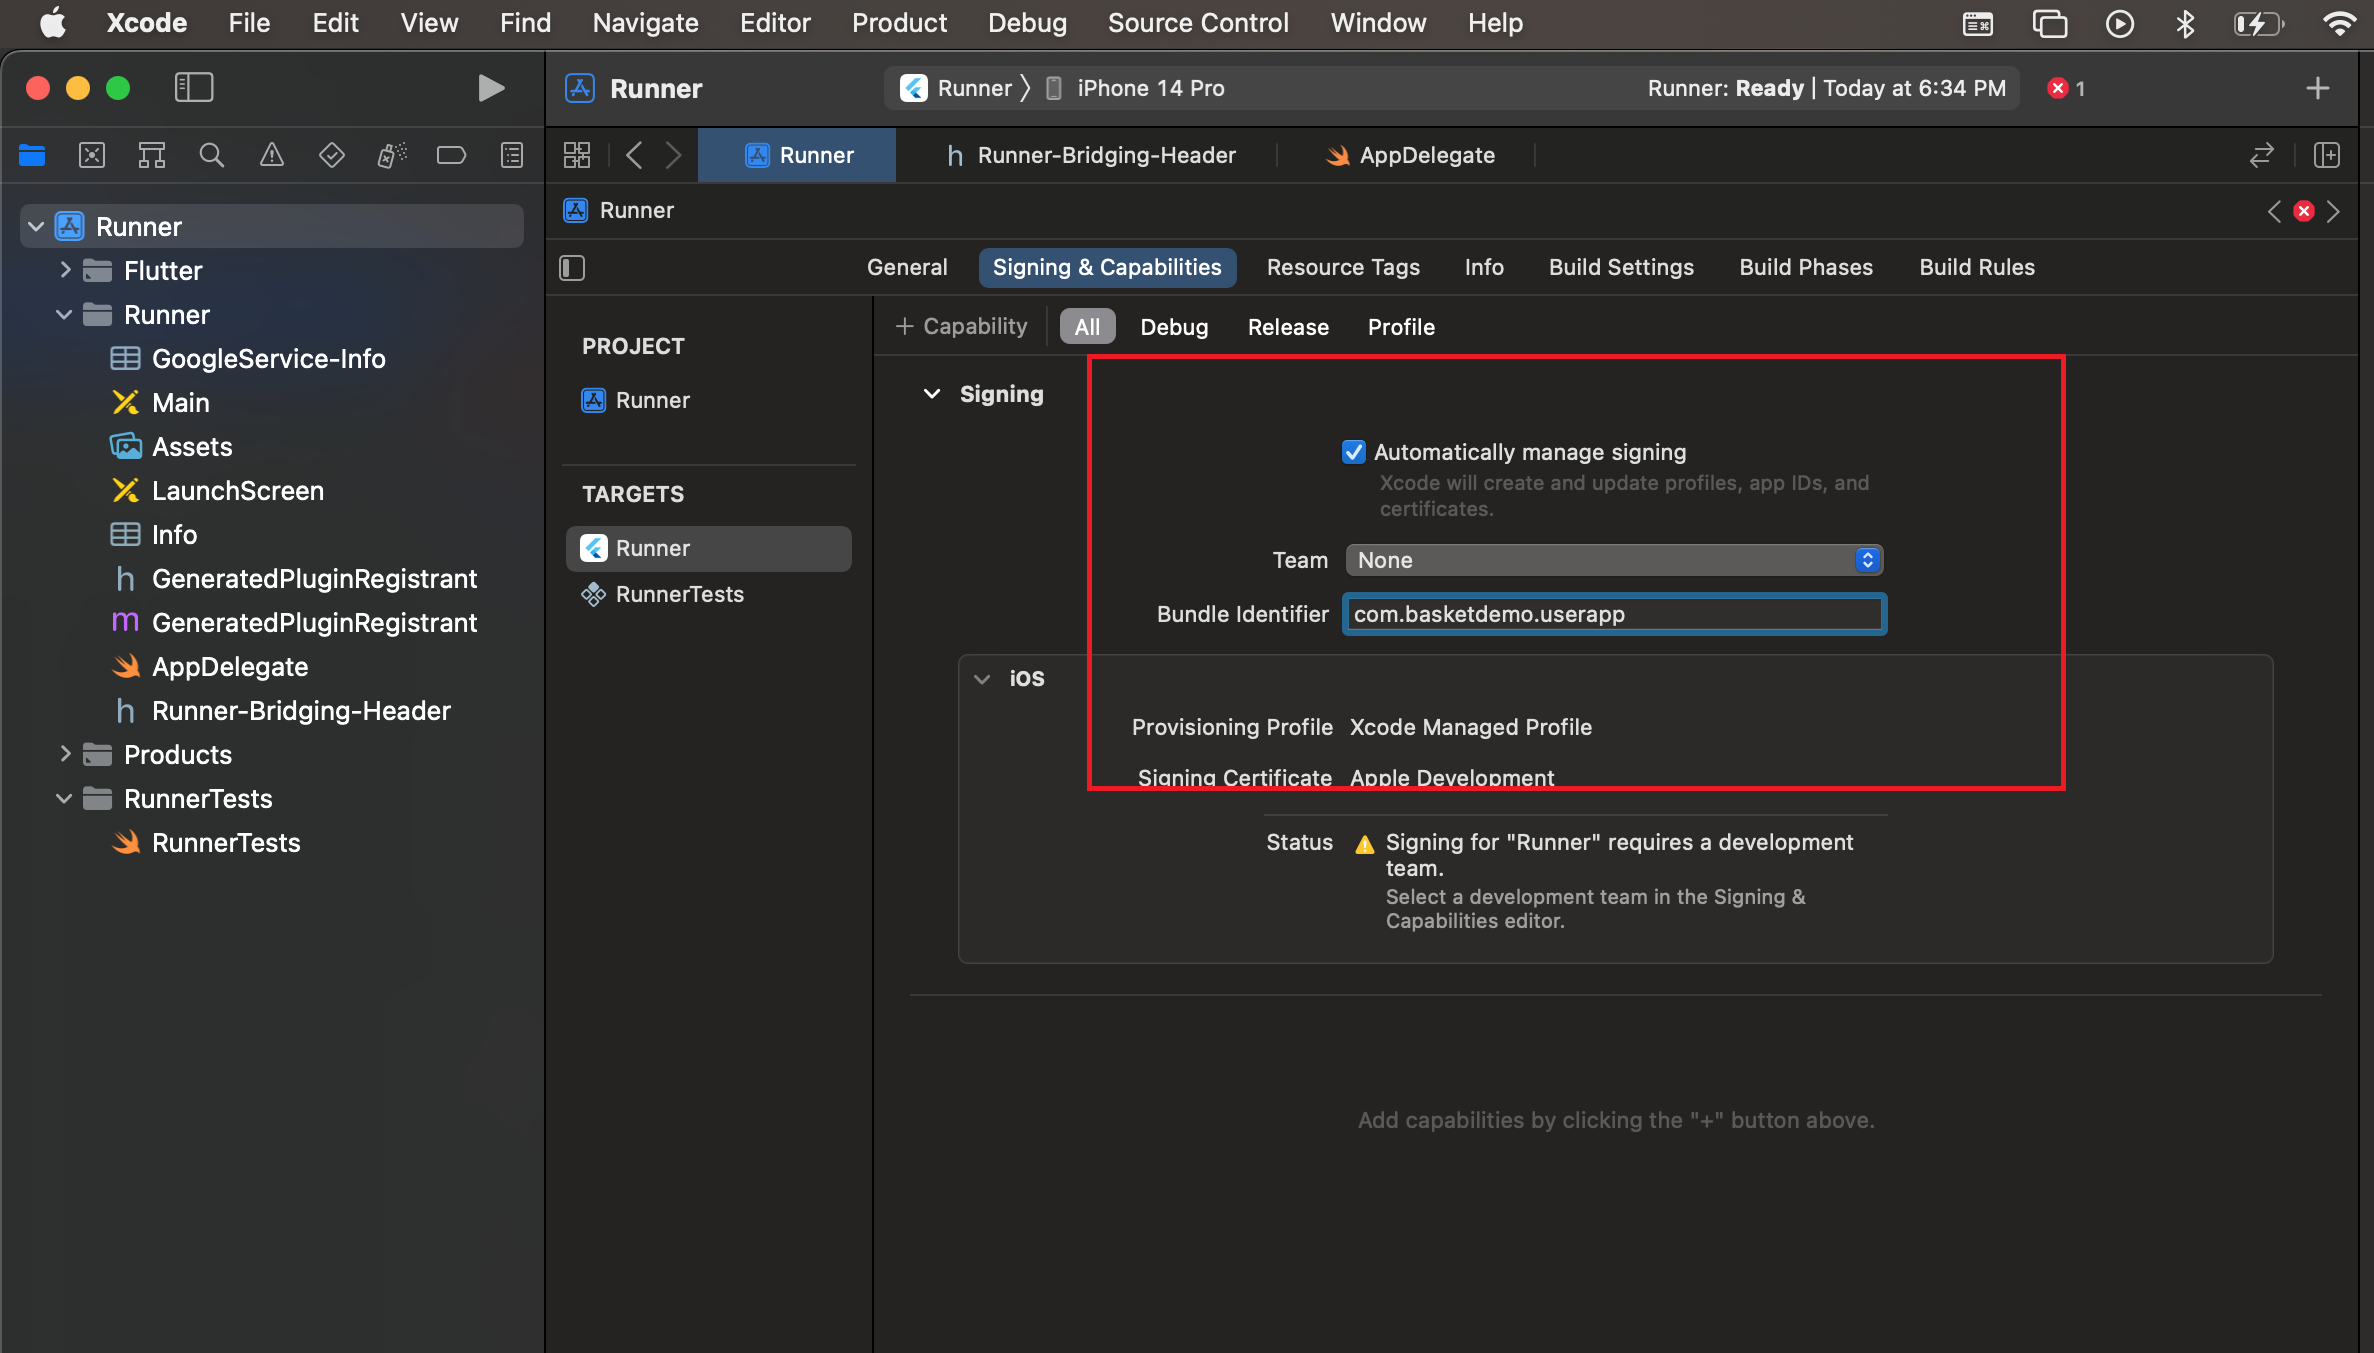Click the + Capability button
Image resolution: width=2374 pixels, height=1353 pixels.
coord(961,327)
